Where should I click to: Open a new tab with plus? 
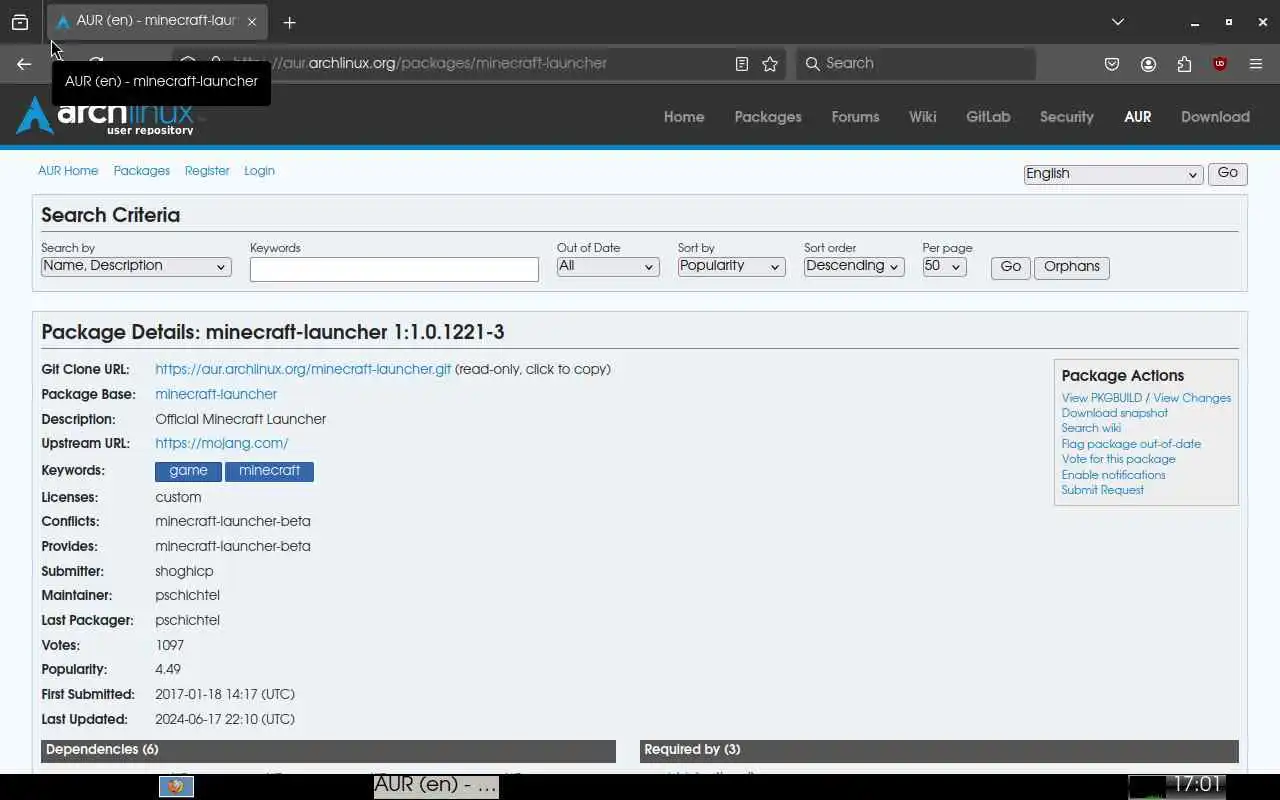click(289, 22)
